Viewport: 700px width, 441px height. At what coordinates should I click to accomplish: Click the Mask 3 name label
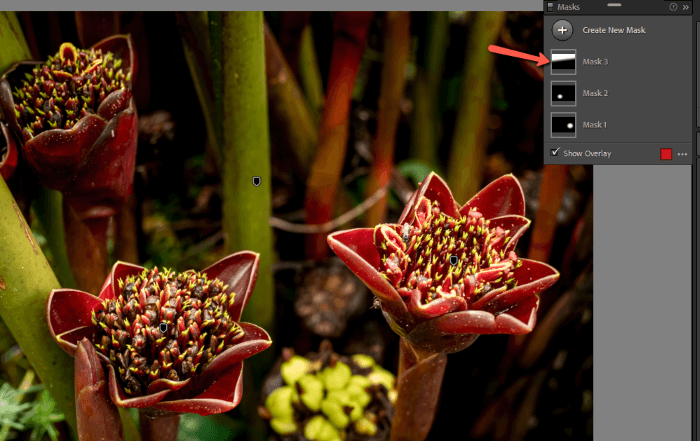pyautogui.click(x=595, y=62)
